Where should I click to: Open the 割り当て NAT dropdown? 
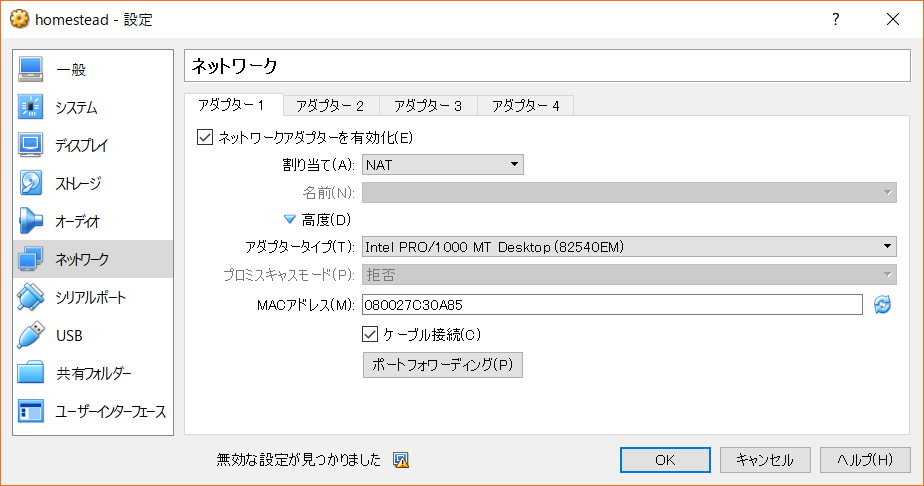point(443,165)
